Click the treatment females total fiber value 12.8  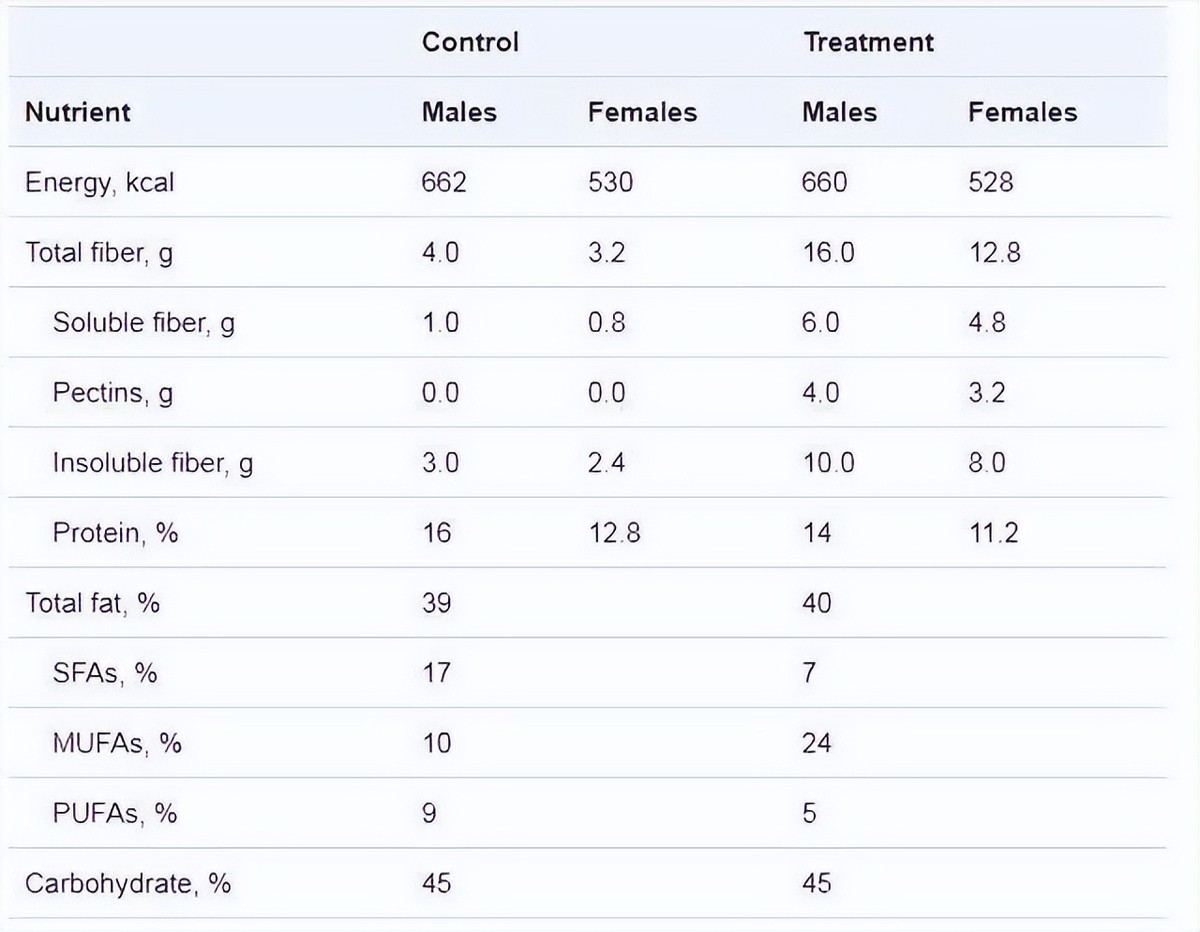[994, 252]
